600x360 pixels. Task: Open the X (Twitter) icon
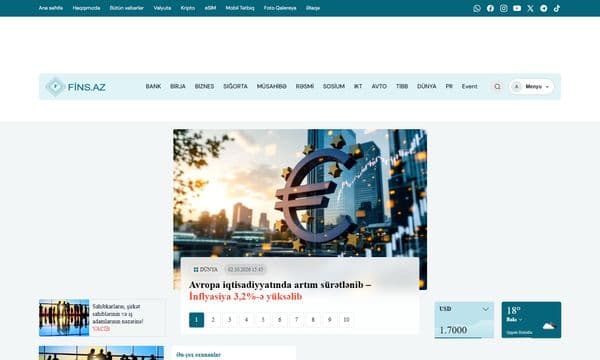pos(530,8)
